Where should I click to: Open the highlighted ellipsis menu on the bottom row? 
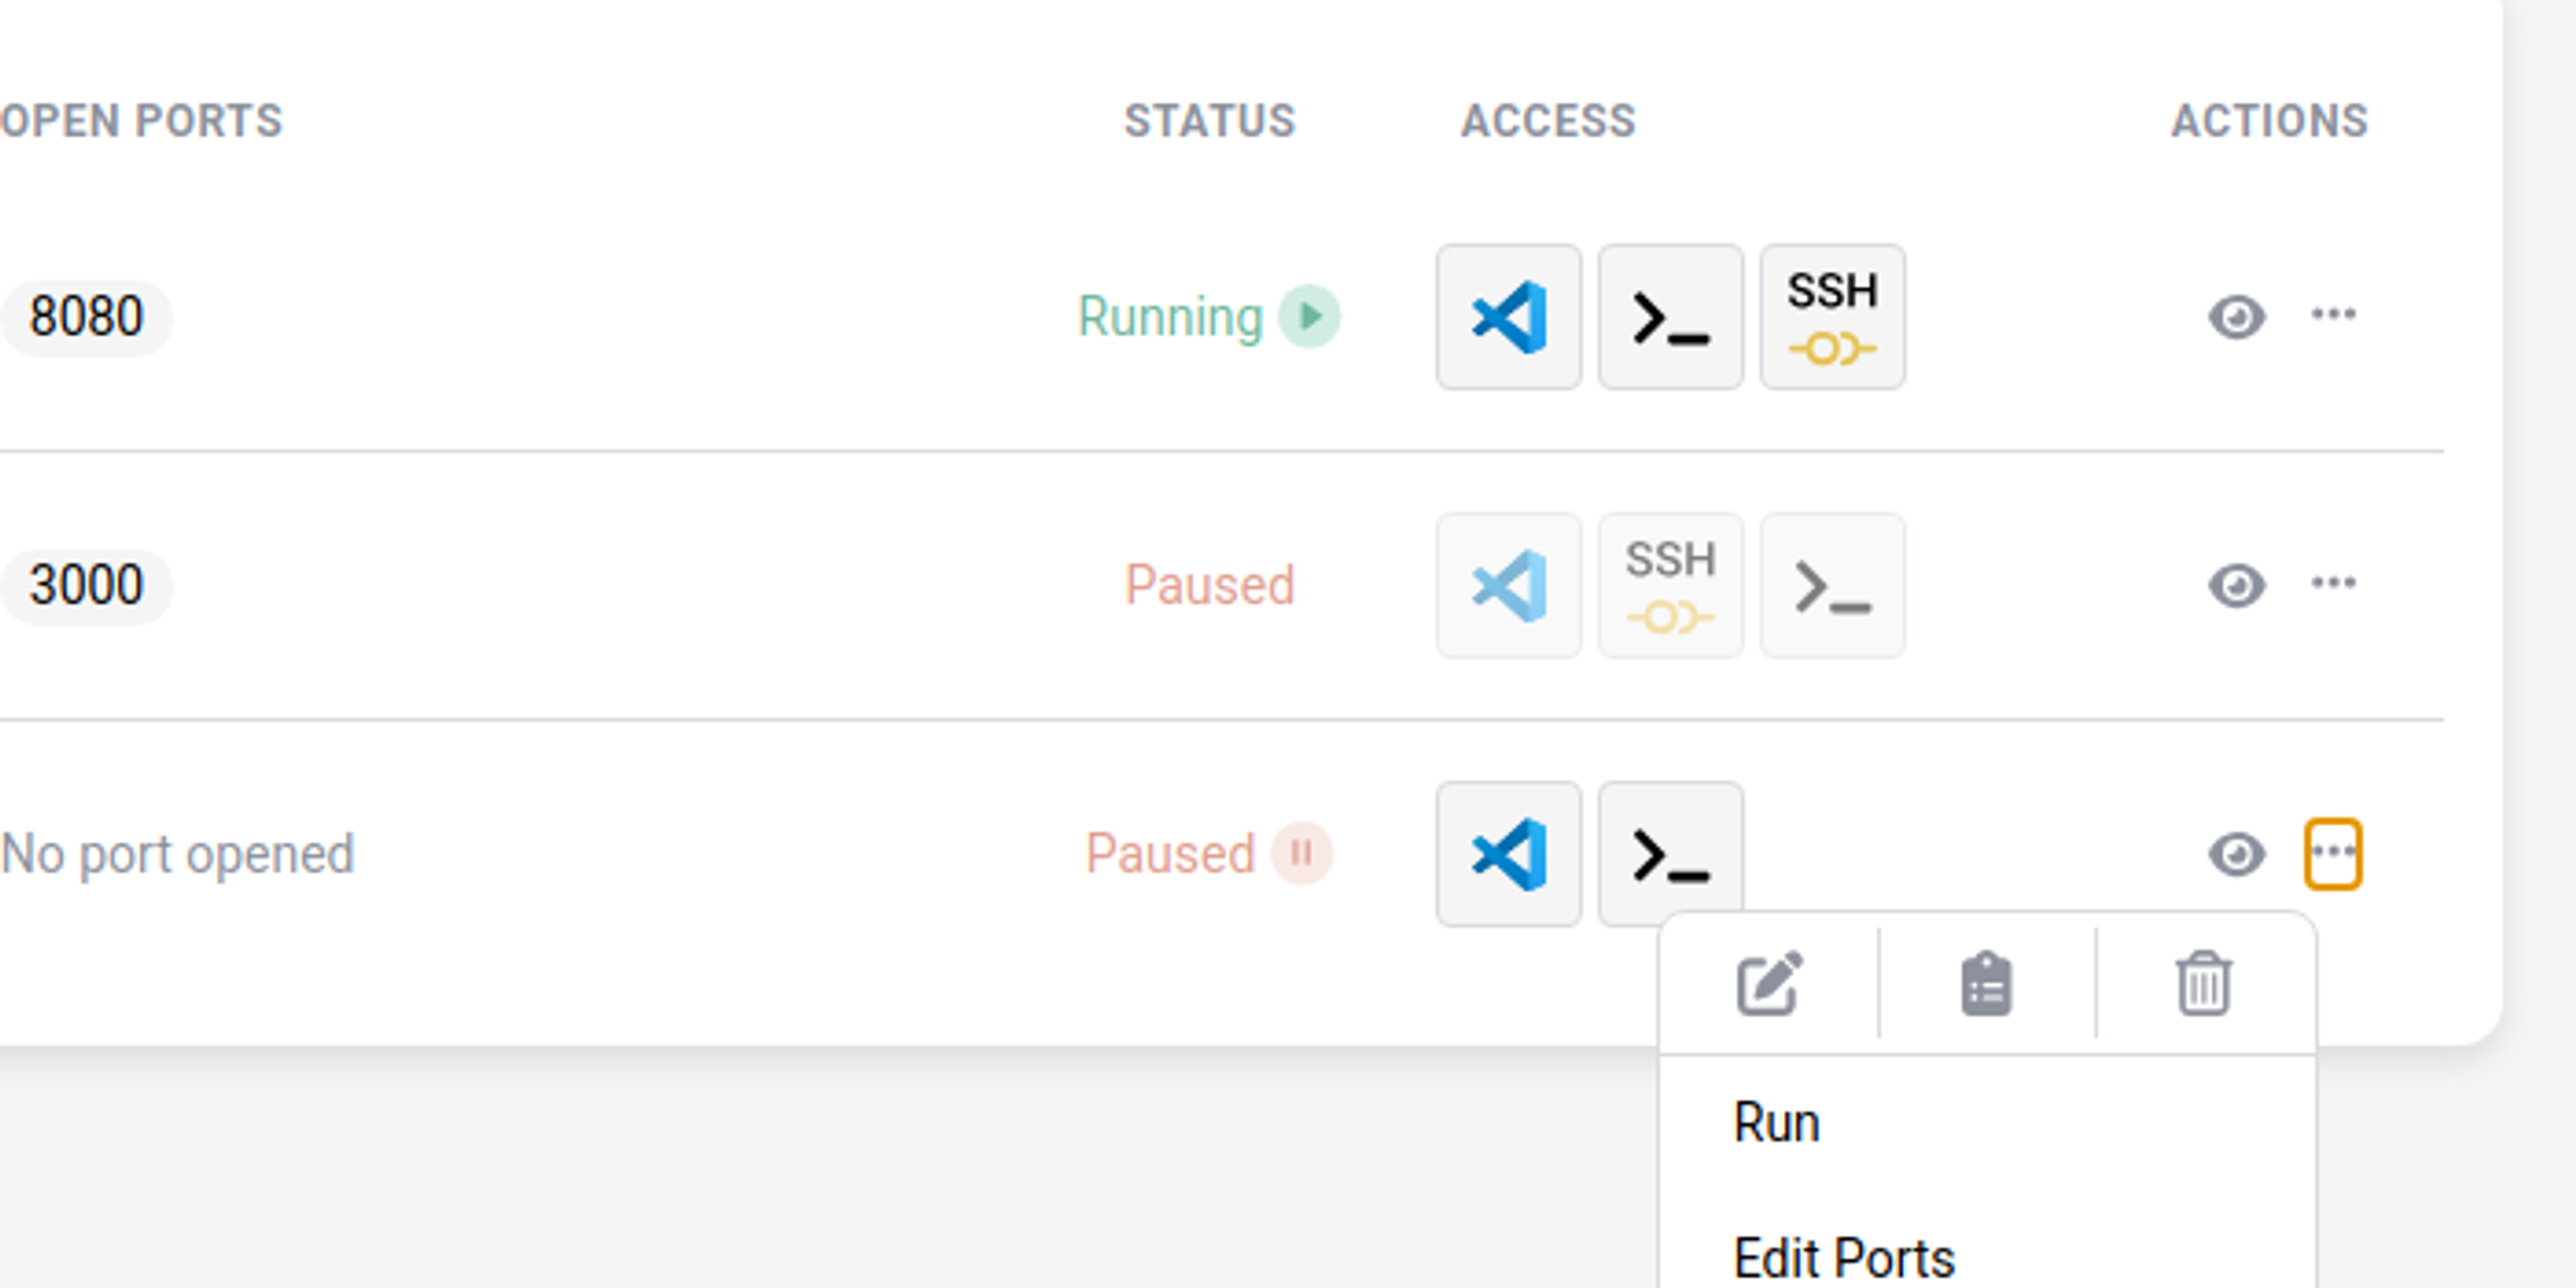(x=2335, y=852)
